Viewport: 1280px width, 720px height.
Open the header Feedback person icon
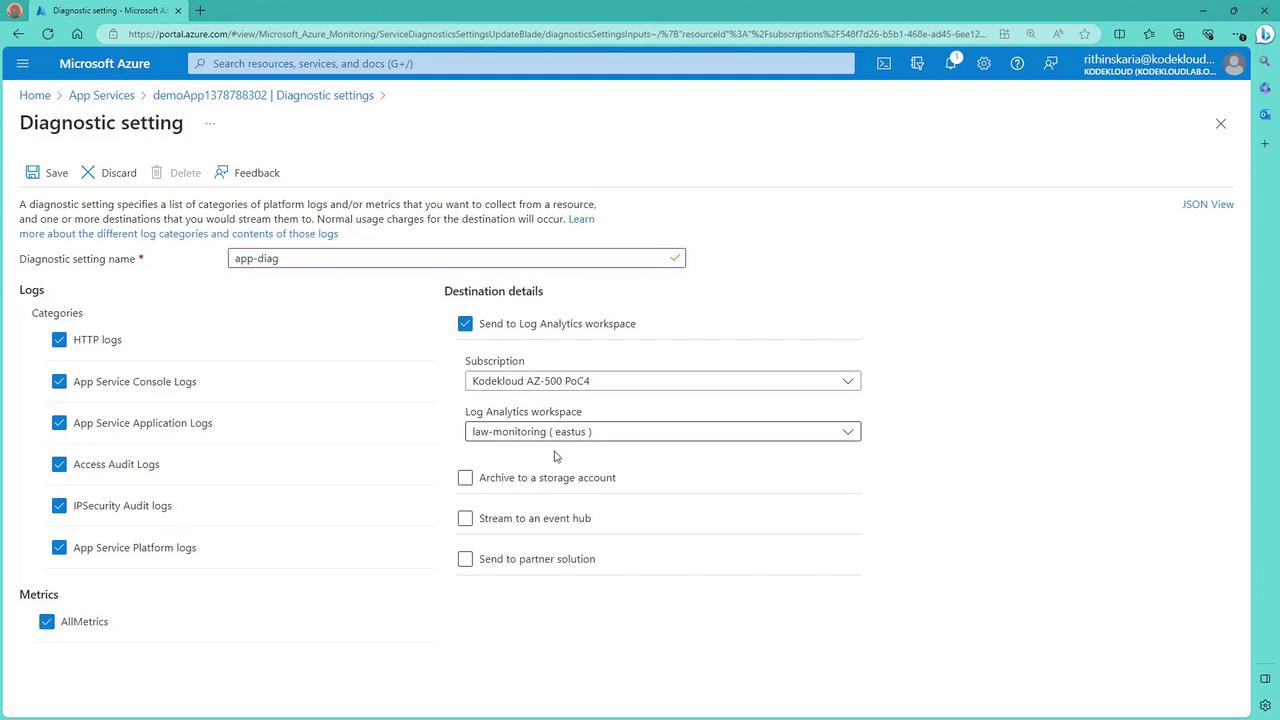coord(1051,63)
